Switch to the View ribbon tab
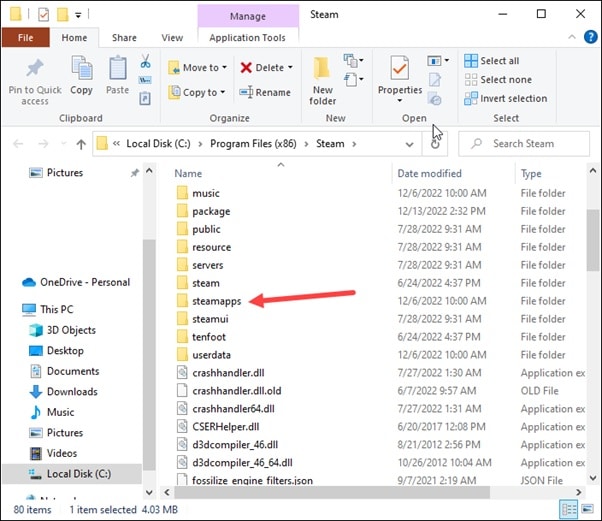Image resolution: width=602 pixels, height=521 pixels. point(172,38)
